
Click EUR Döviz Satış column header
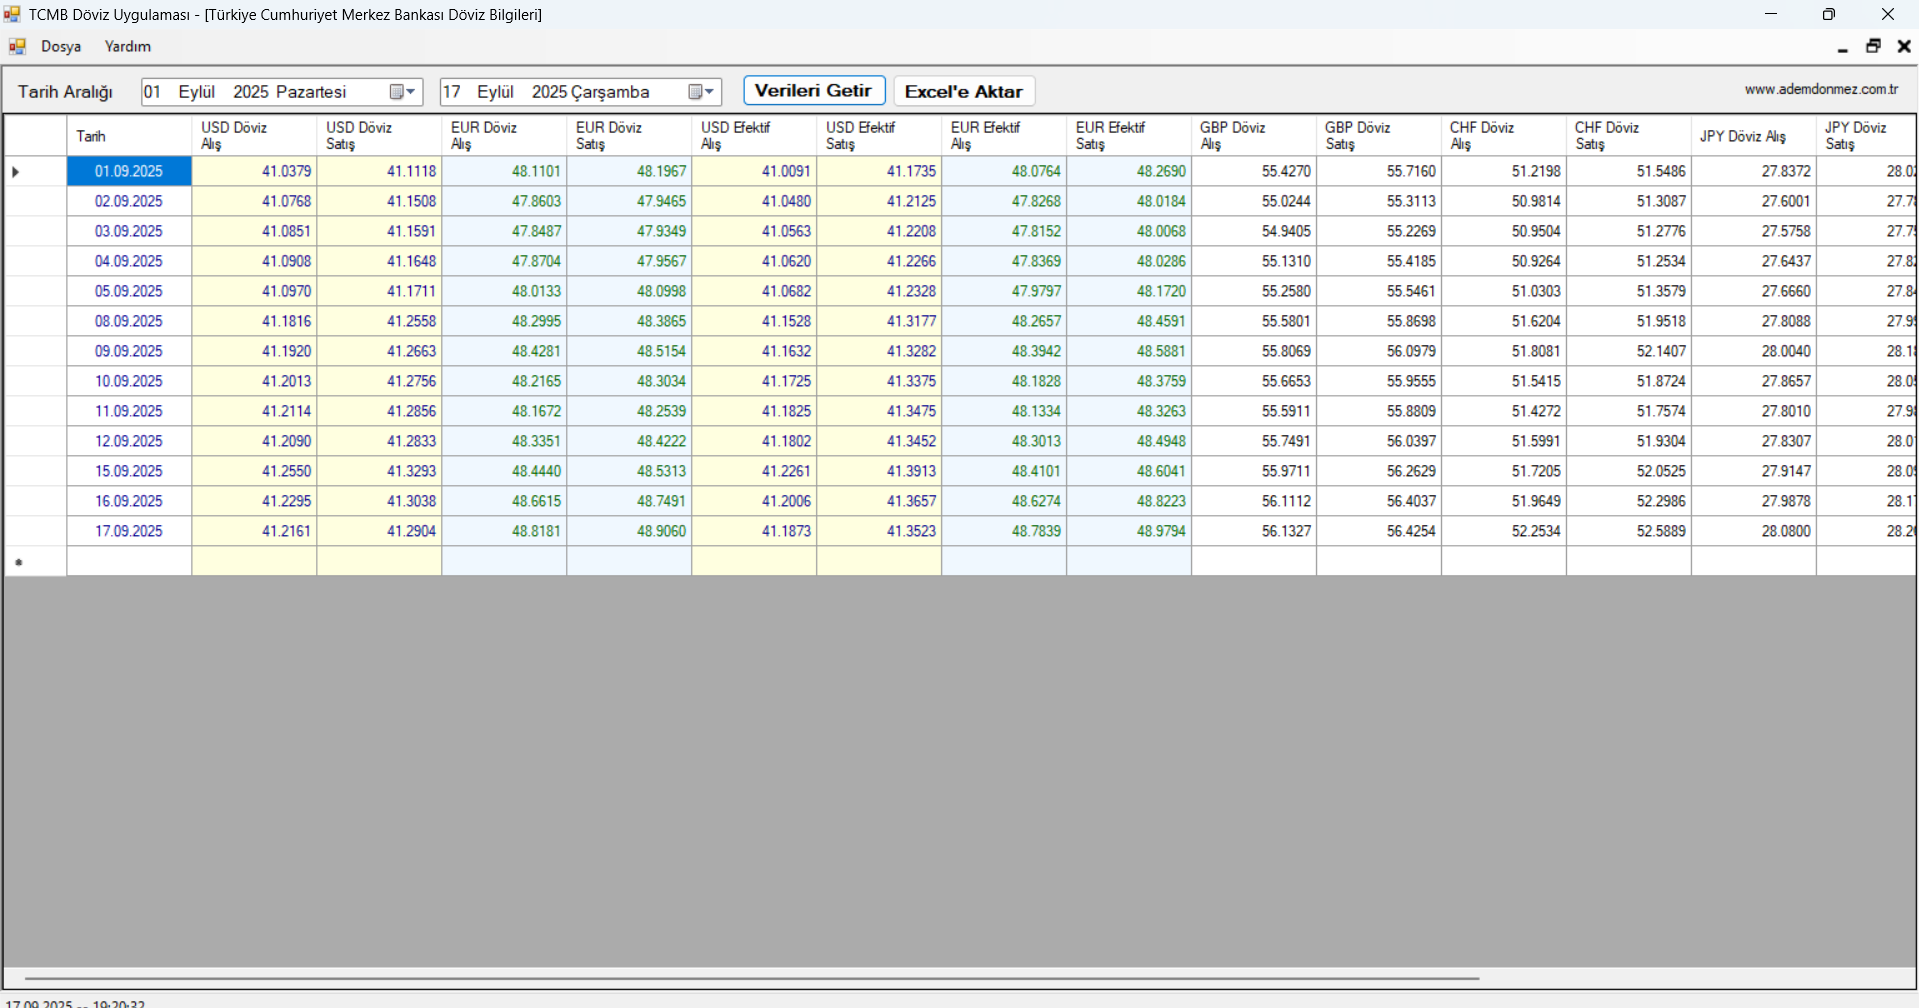pos(629,136)
